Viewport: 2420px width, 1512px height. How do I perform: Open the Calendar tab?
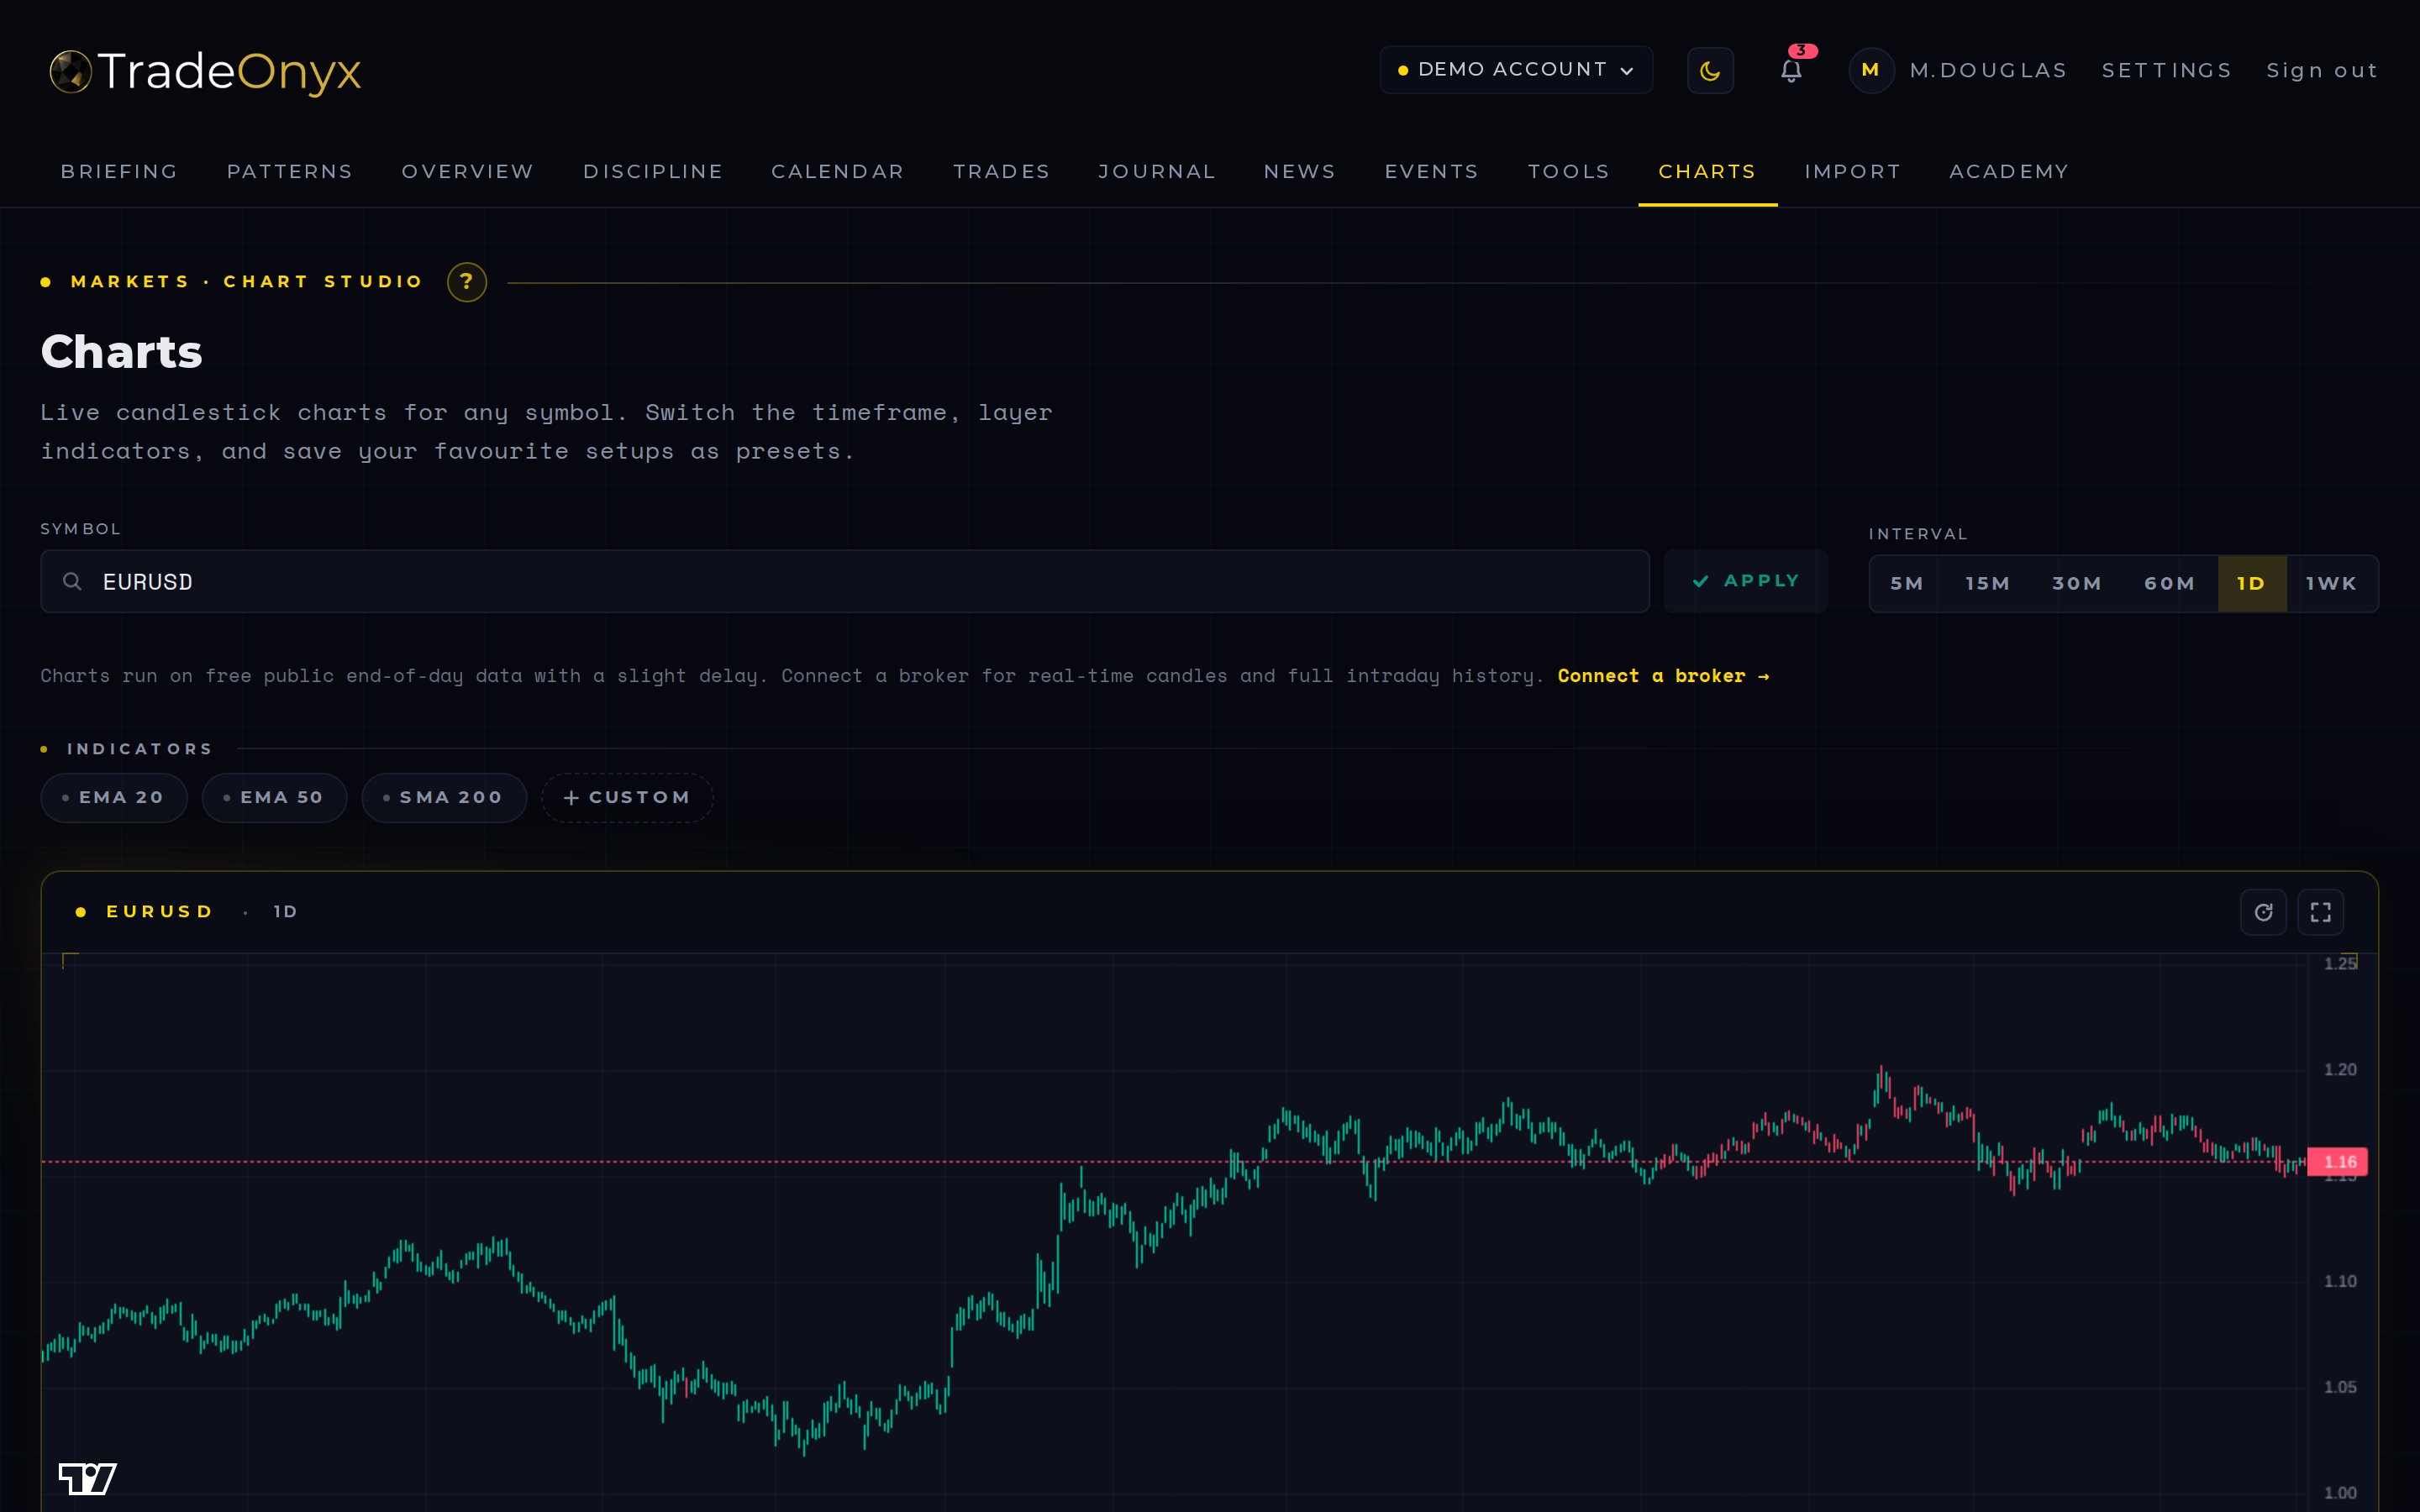pos(838,172)
